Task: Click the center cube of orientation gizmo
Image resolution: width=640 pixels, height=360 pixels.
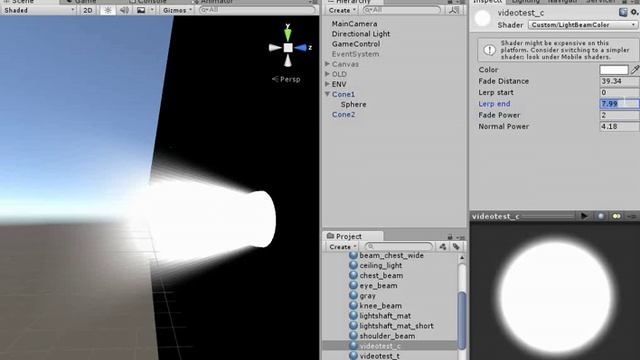Action: [x=288, y=48]
